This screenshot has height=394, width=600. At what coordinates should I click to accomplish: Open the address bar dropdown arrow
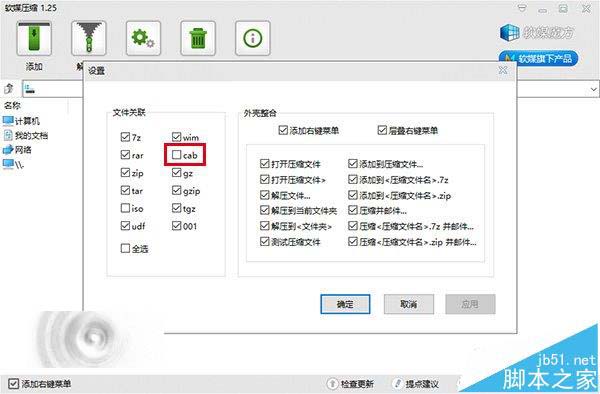(593, 90)
